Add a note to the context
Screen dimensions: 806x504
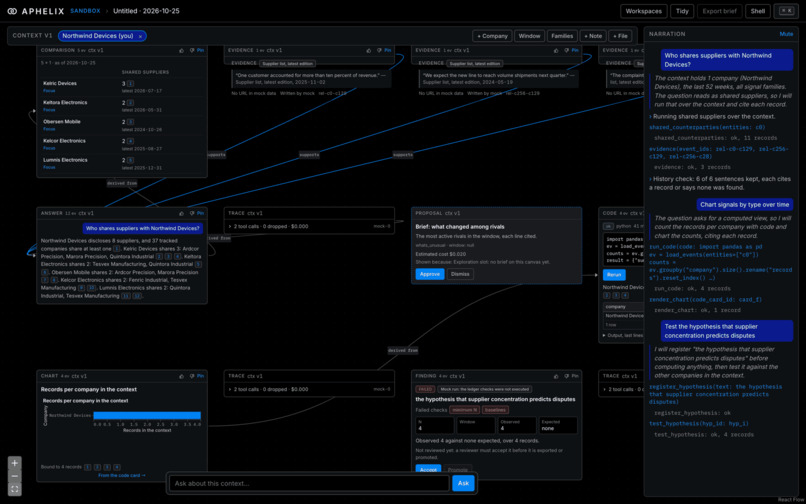[593, 36]
